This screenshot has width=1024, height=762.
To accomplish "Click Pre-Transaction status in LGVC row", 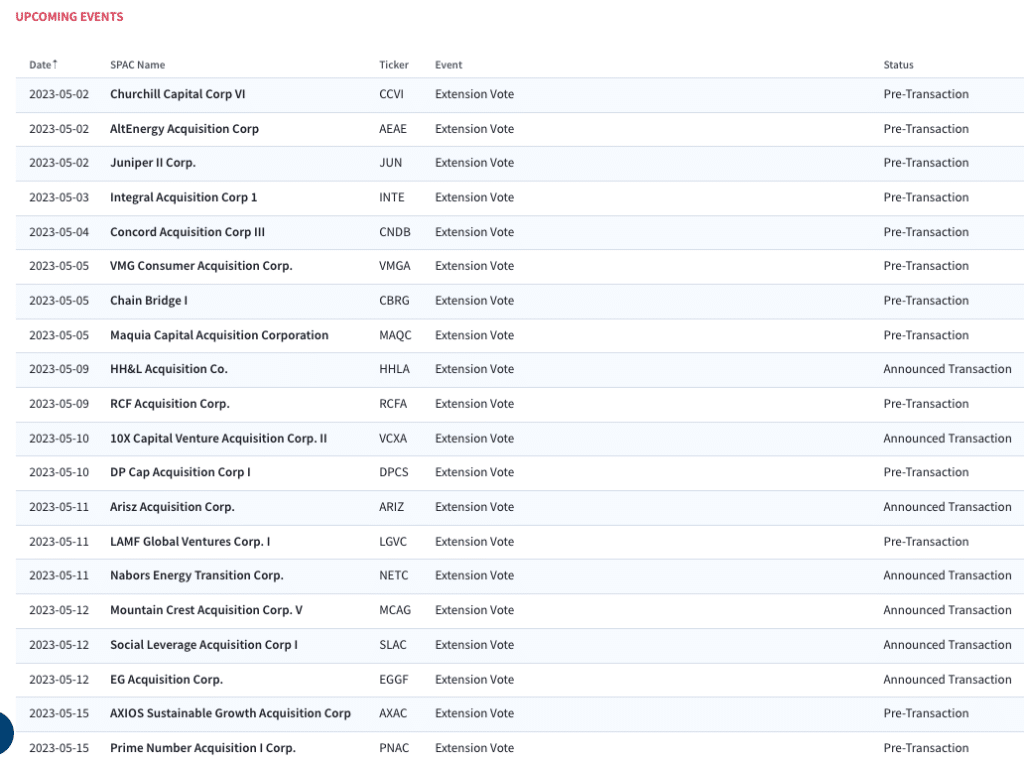I will [x=926, y=541].
